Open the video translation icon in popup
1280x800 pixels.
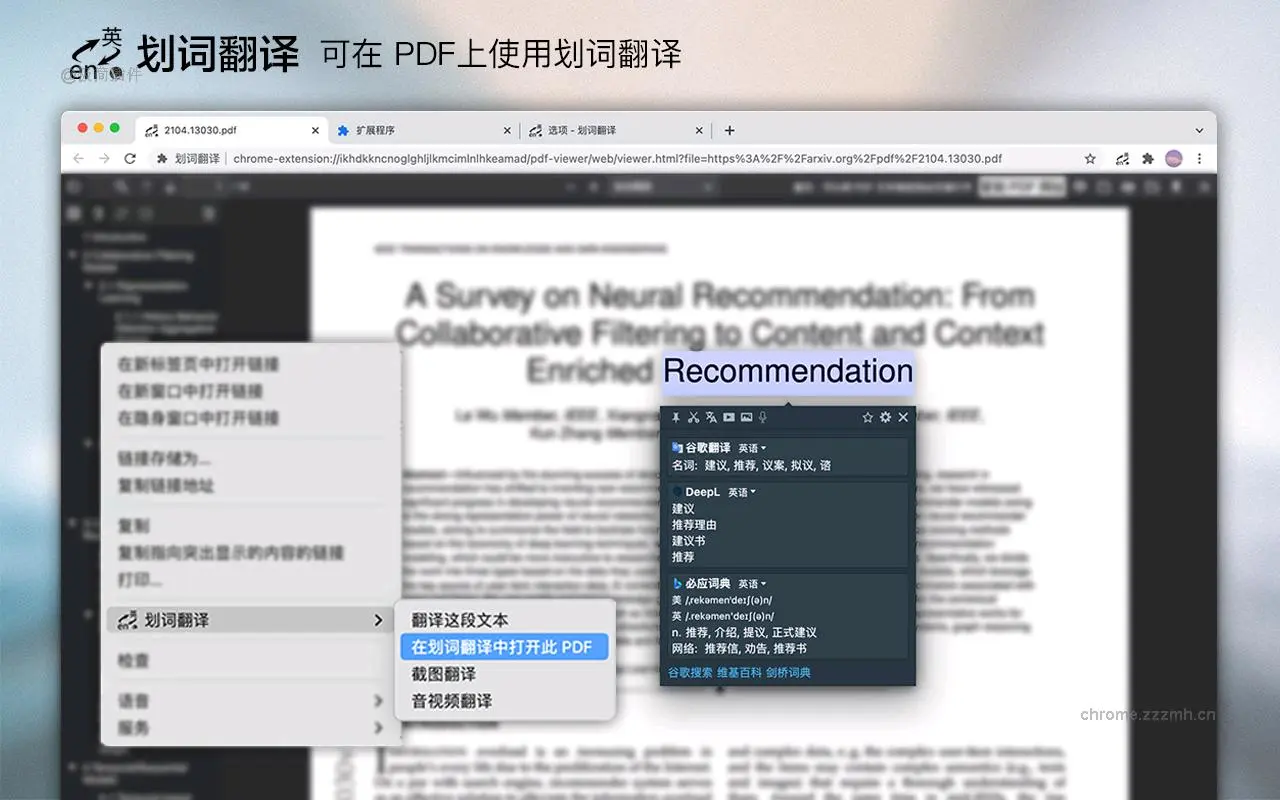728,417
